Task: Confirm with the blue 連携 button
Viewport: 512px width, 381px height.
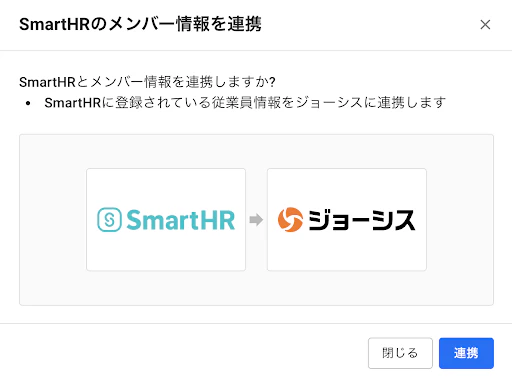Action: click(466, 353)
